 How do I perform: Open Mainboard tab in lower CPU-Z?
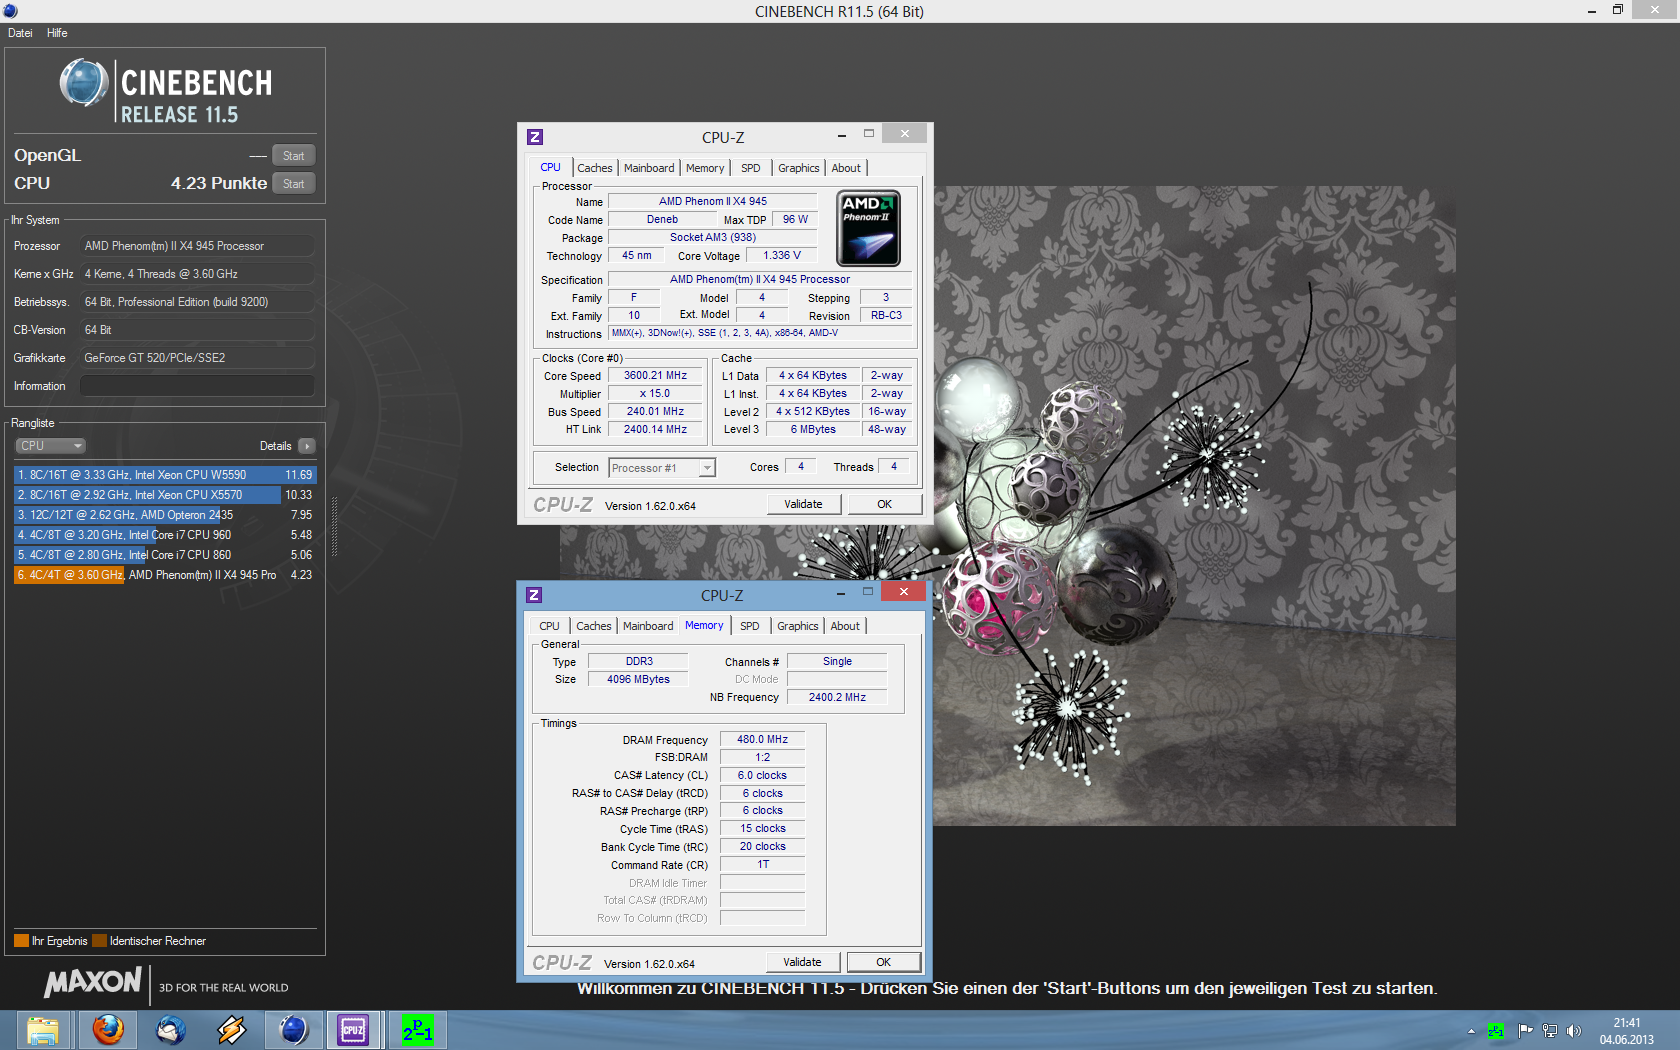648,626
